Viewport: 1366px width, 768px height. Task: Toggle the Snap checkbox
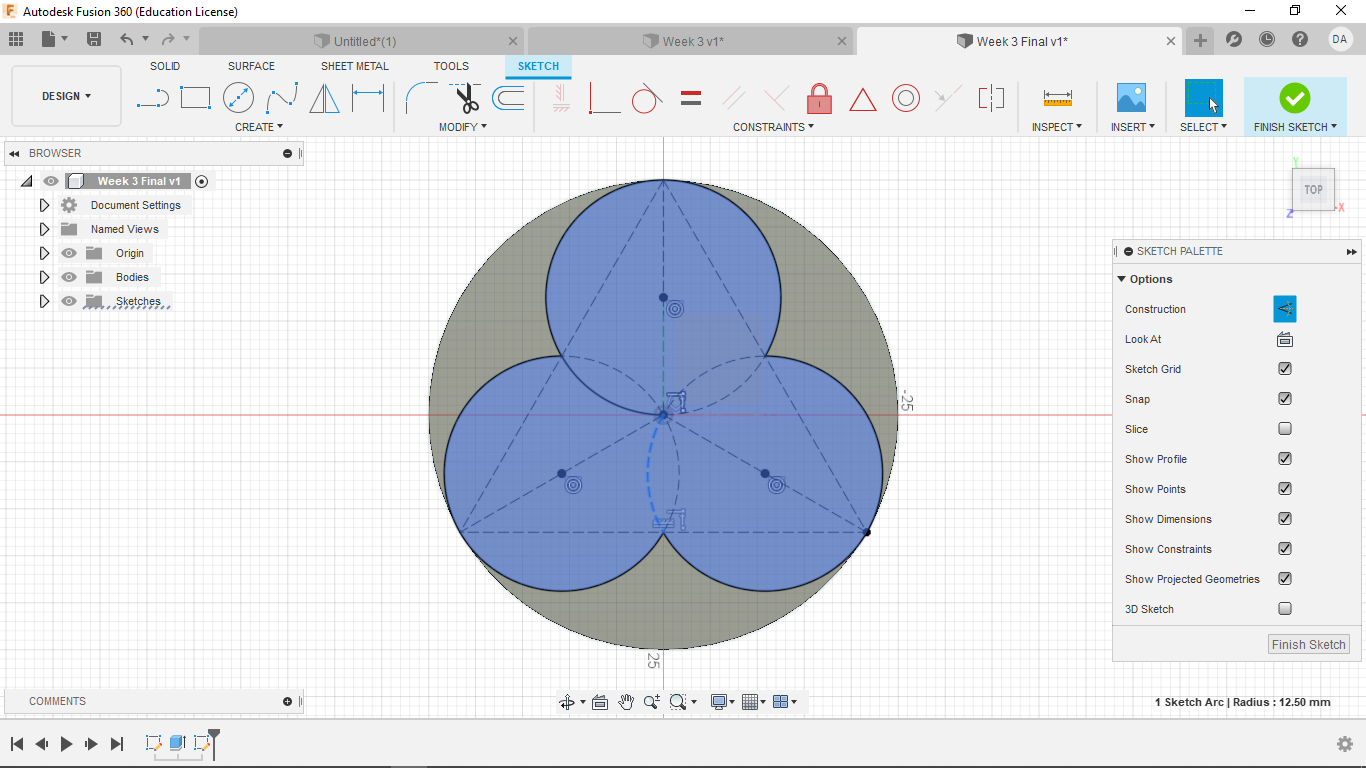tap(1285, 399)
